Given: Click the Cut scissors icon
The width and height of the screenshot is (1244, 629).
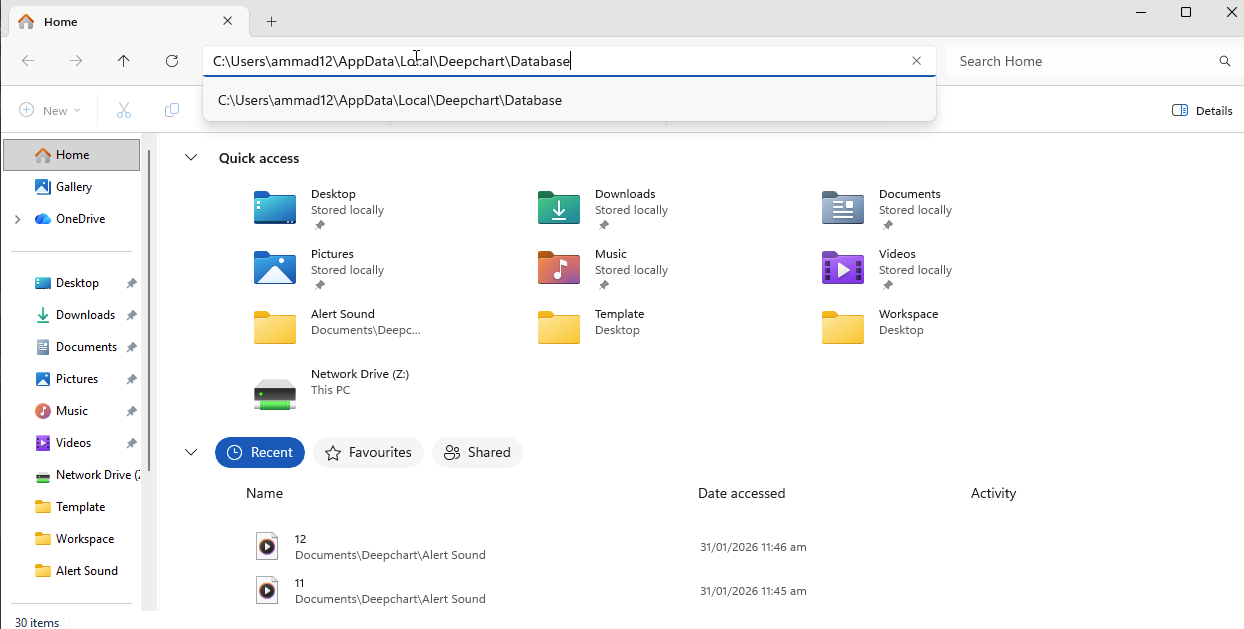Looking at the screenshot, I should pos(124,110).
